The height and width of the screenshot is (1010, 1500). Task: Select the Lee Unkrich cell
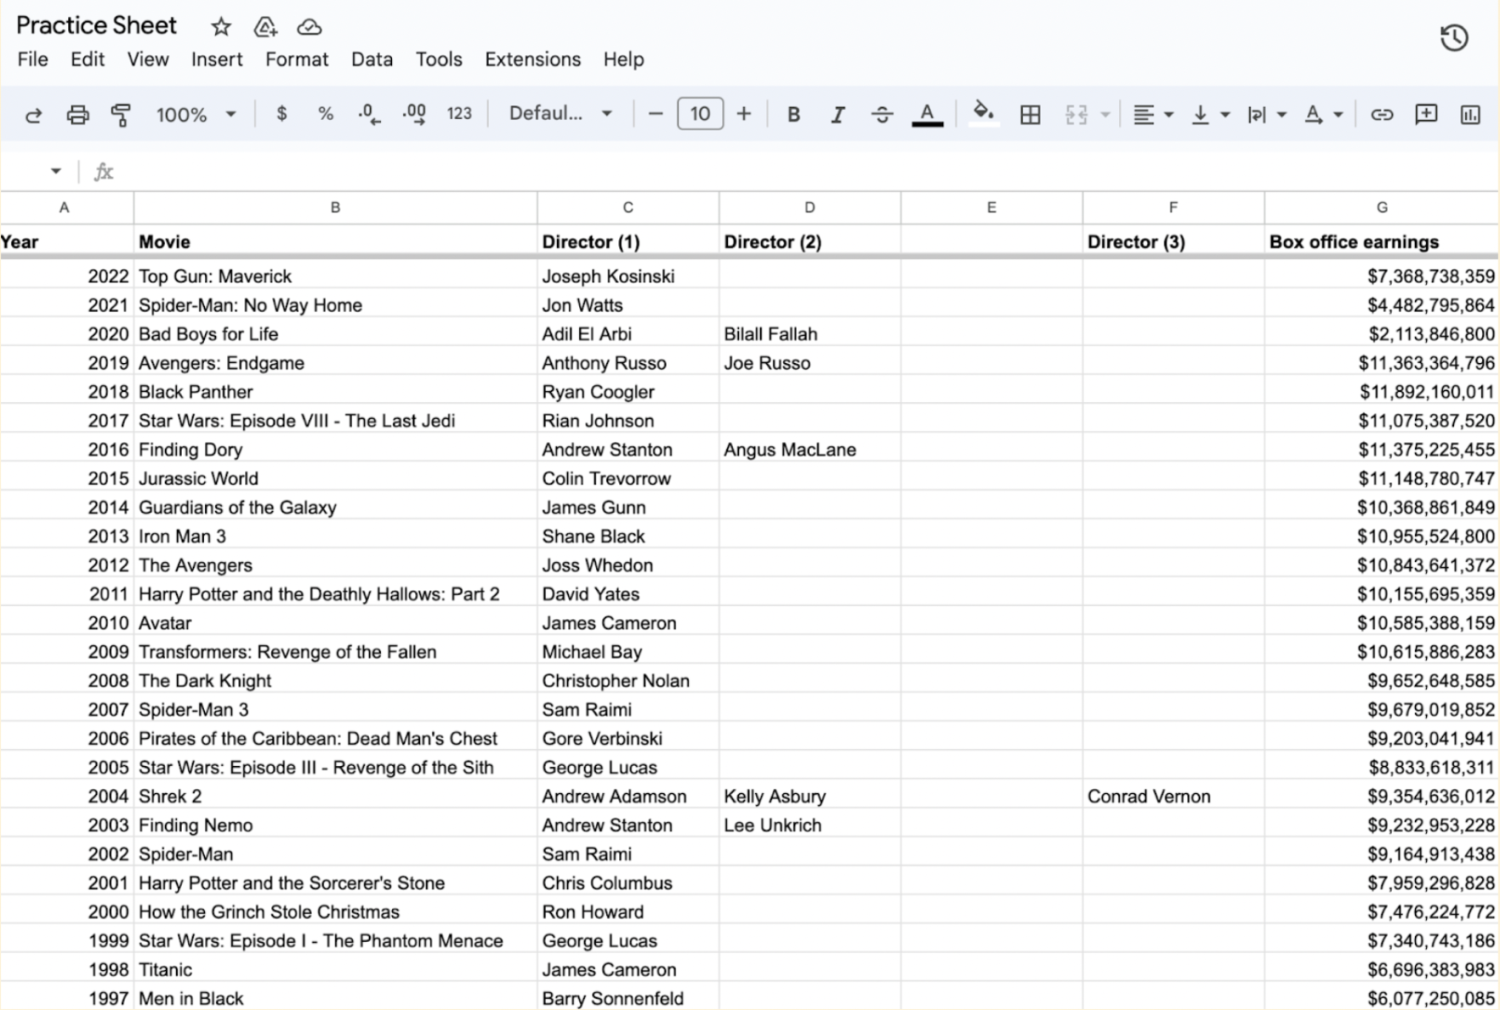(809, 825)
